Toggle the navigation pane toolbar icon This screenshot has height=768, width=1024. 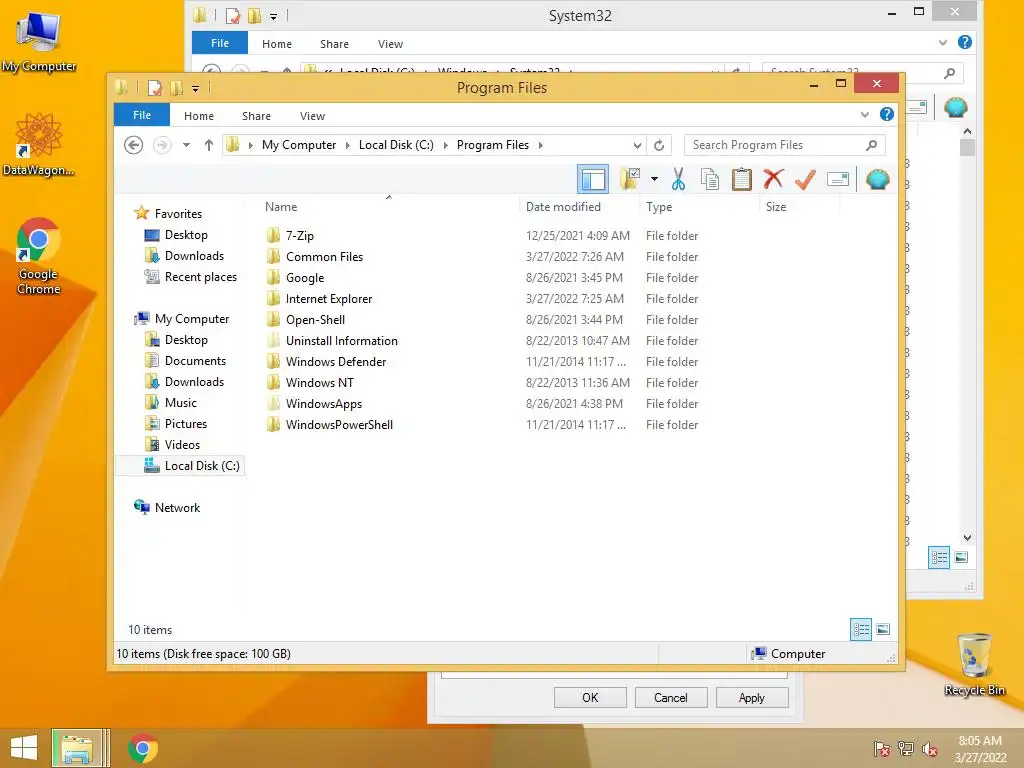593,179
